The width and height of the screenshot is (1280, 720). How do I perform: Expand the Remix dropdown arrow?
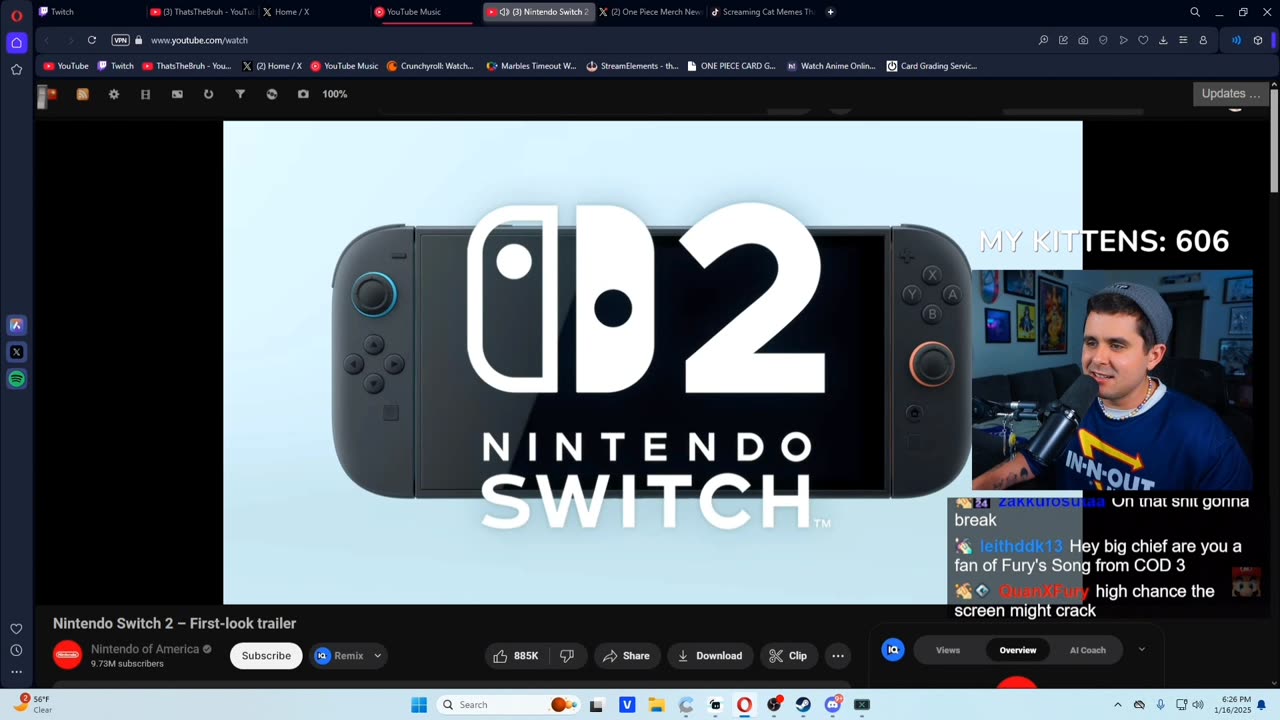click(377, 656)
